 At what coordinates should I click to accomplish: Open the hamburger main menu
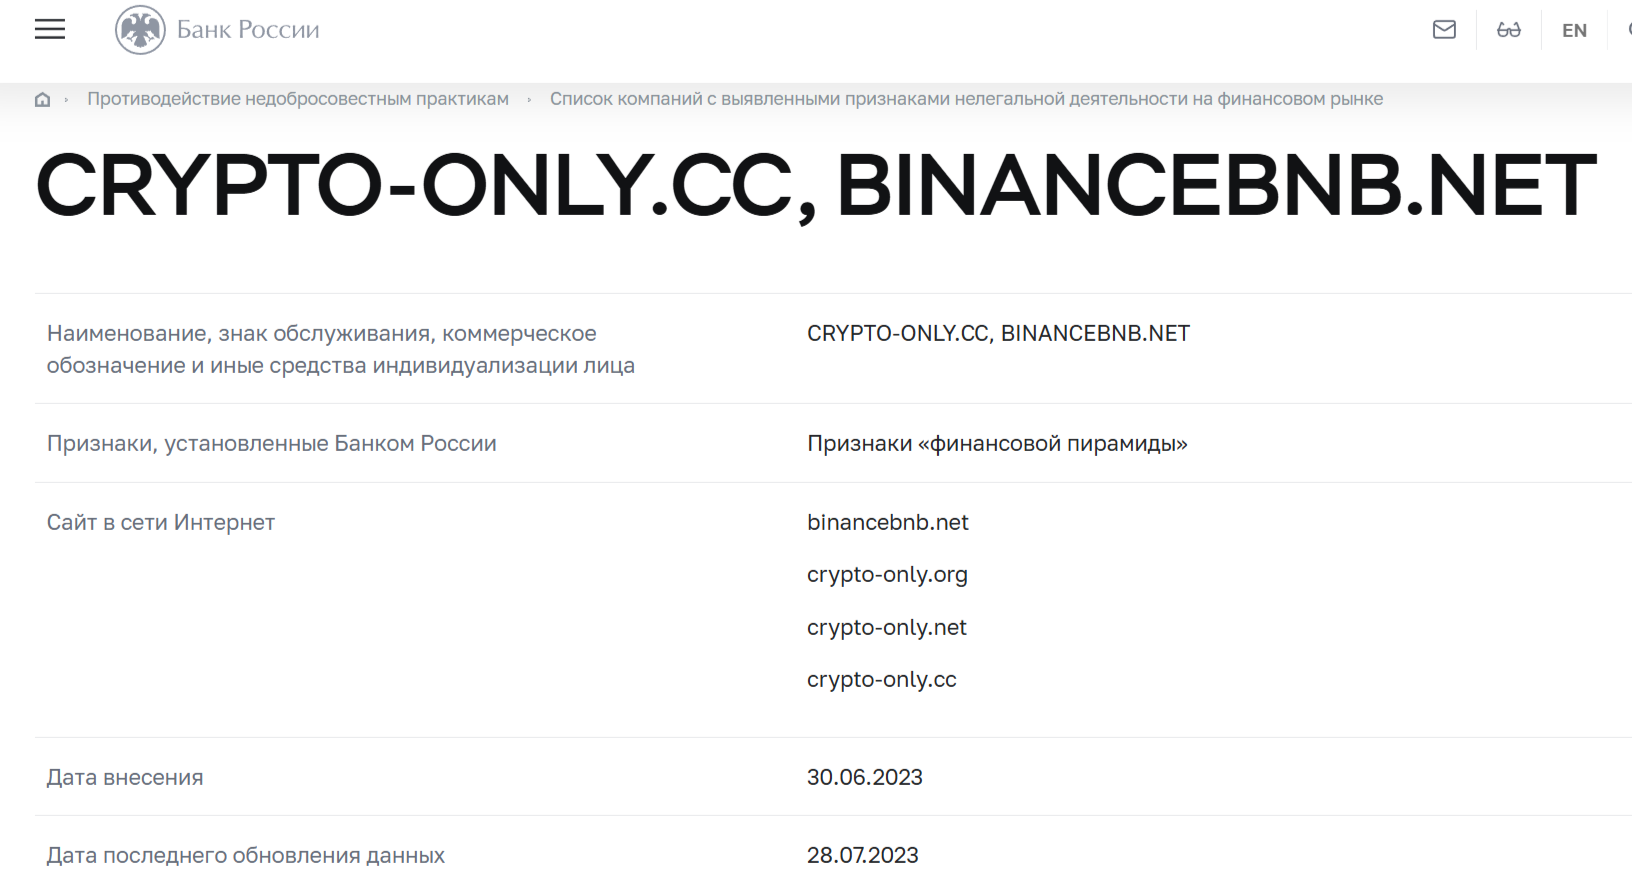point(50,30)
